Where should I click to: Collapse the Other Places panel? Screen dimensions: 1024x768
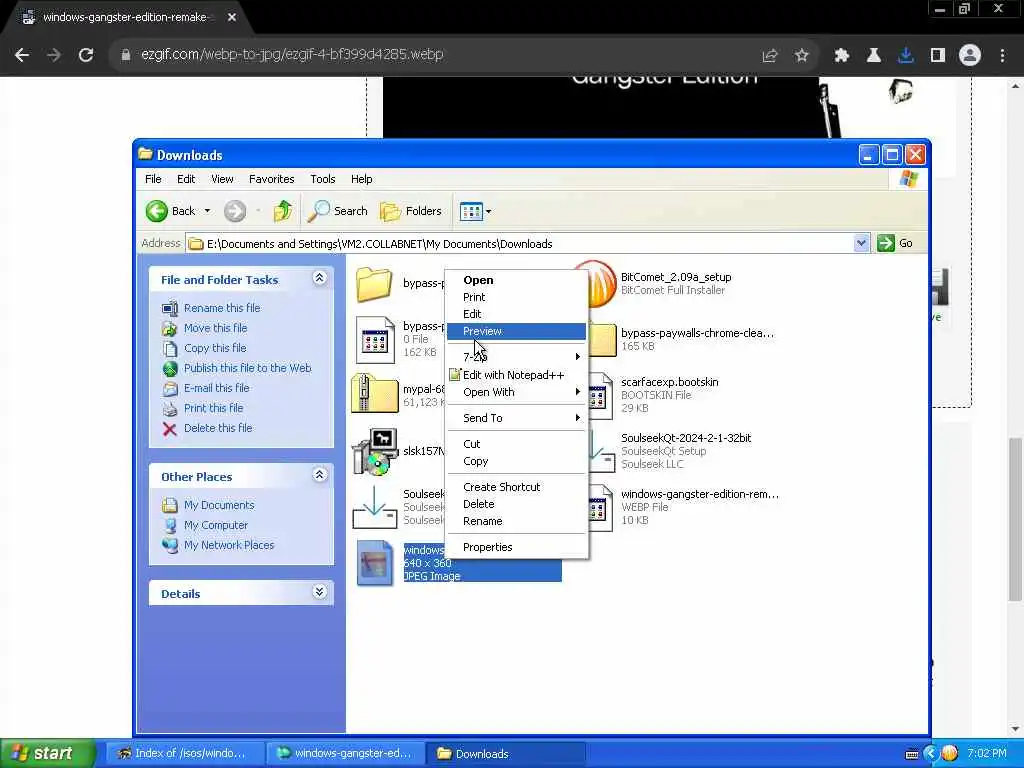click(x=319, y=475)
